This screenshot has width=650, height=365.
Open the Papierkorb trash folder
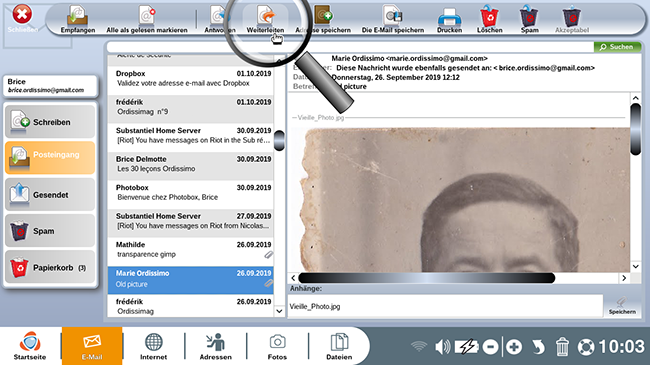click(50, 268)
